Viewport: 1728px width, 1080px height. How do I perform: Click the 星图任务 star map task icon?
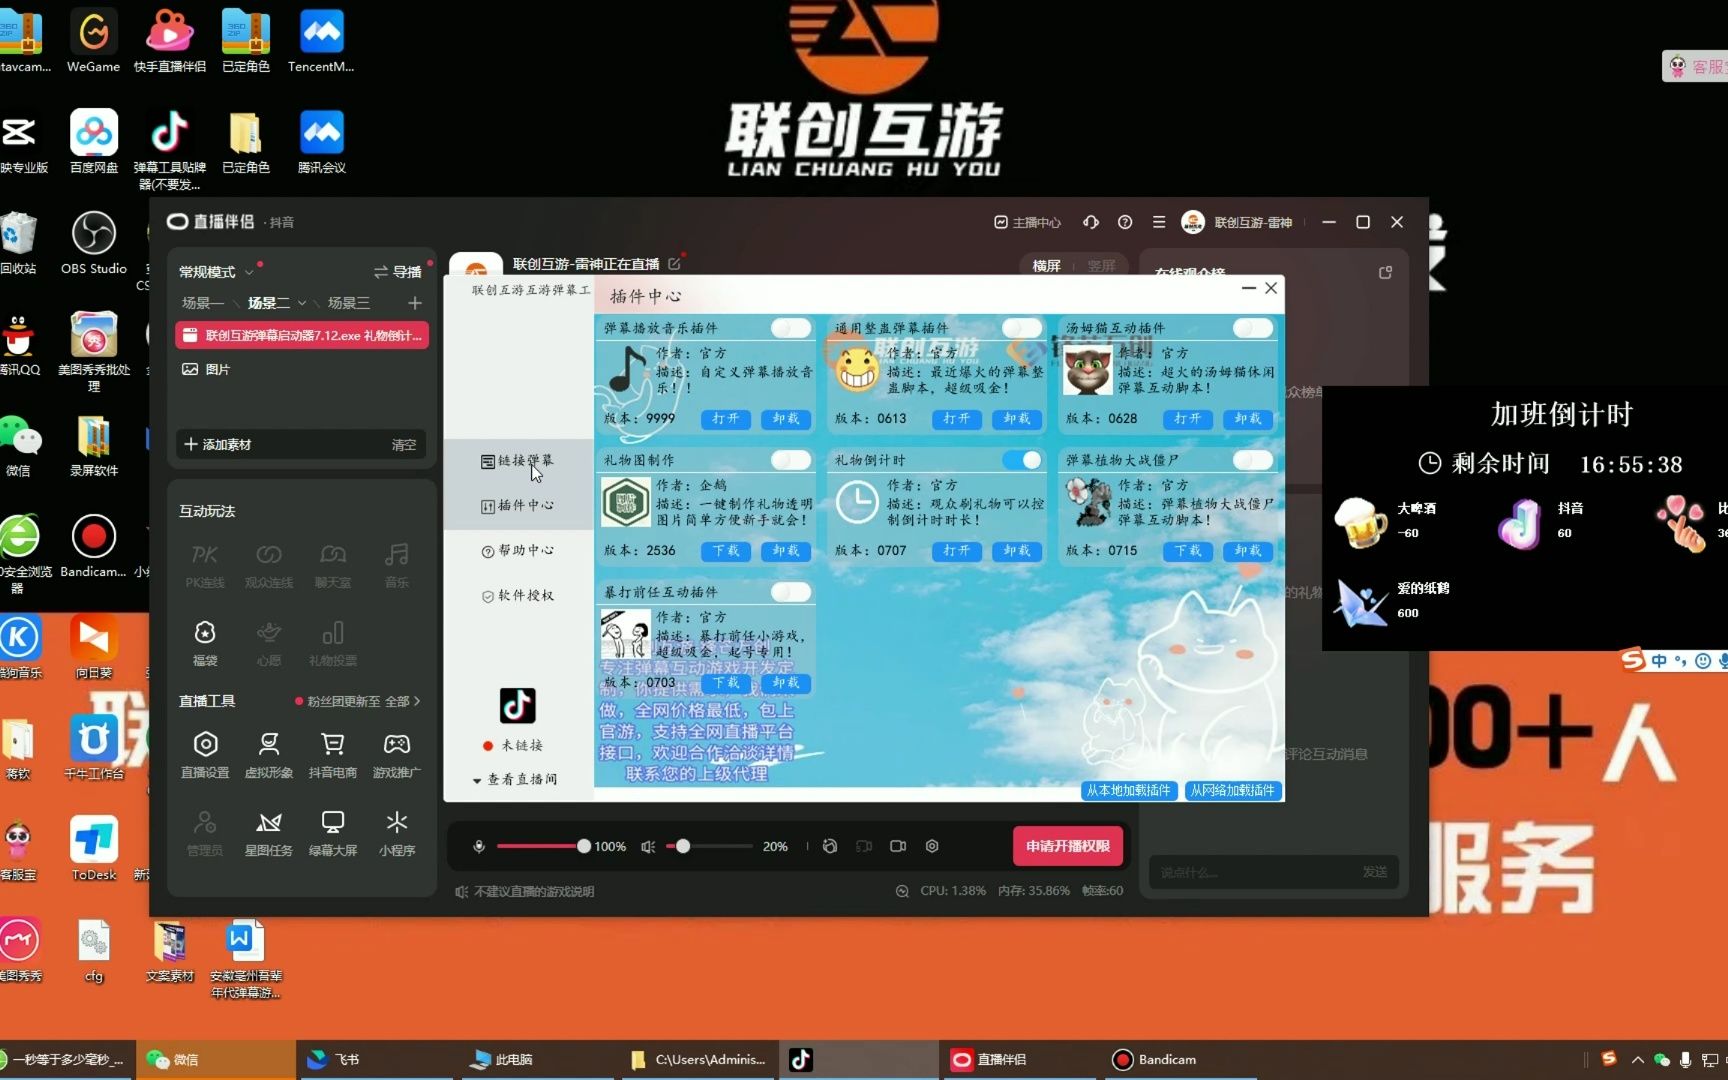[268, 830]
